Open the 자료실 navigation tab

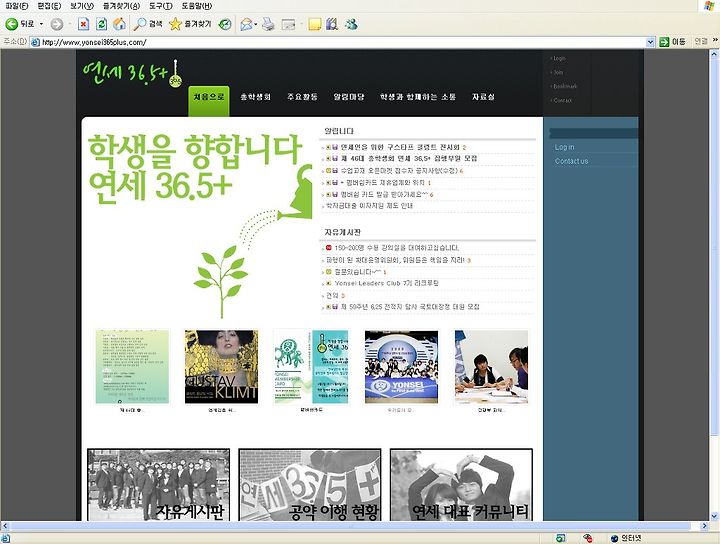(483, 97)
